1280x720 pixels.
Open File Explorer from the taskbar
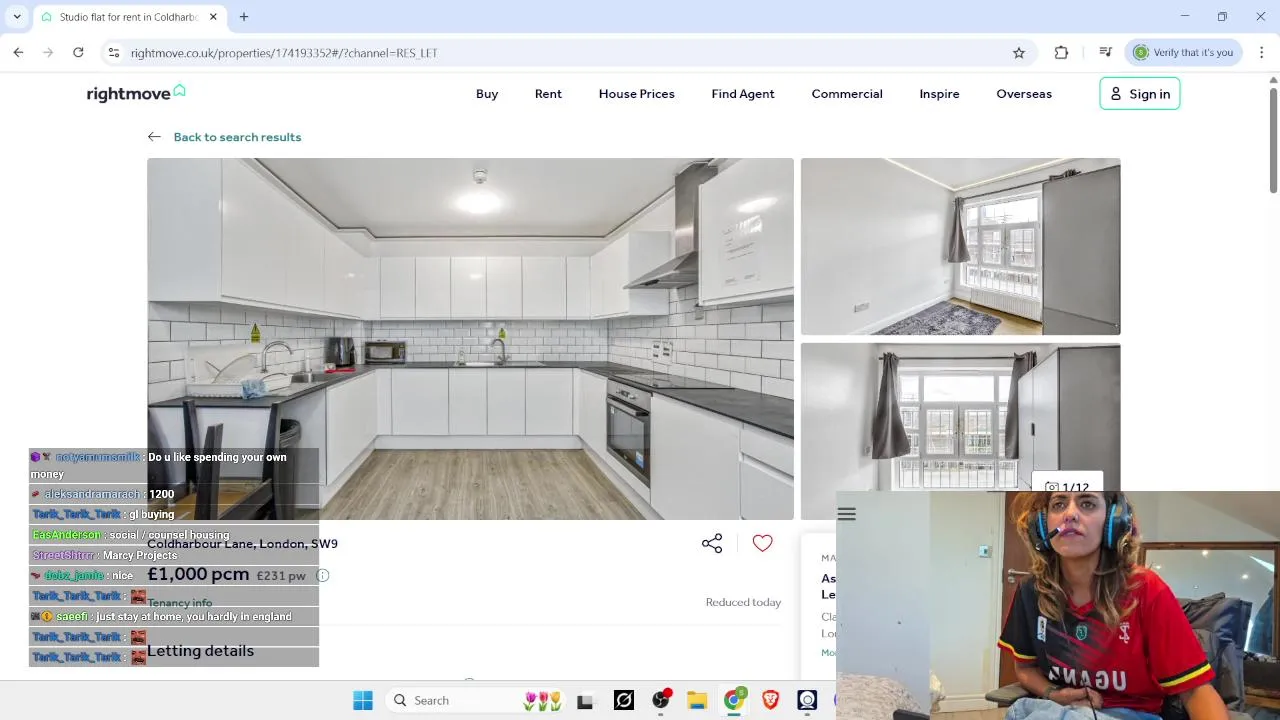click(697, 701)
